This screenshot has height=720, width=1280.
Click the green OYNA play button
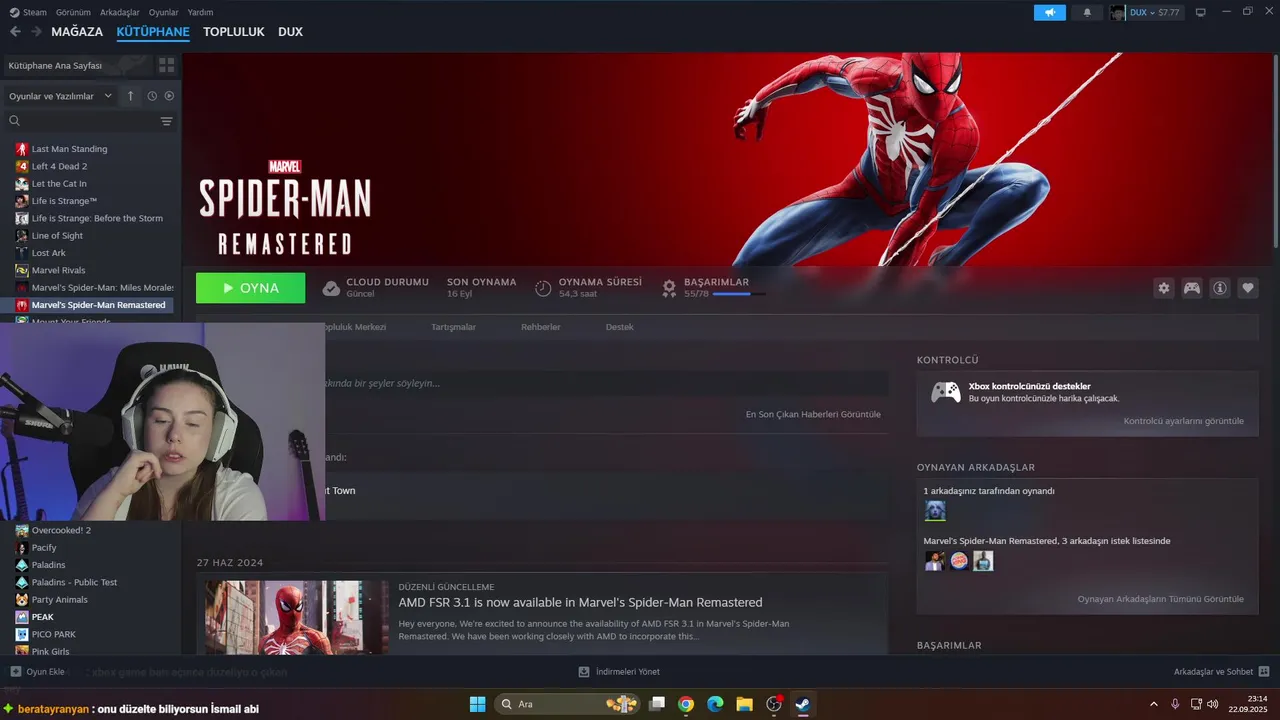coord(251,288)
